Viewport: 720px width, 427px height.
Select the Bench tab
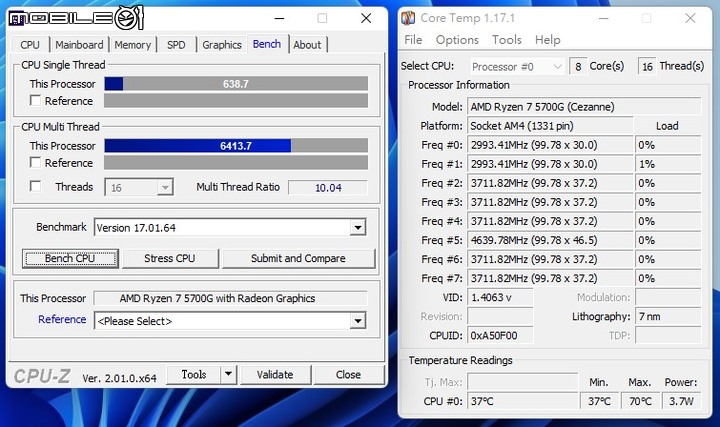(x=267, y=44)
